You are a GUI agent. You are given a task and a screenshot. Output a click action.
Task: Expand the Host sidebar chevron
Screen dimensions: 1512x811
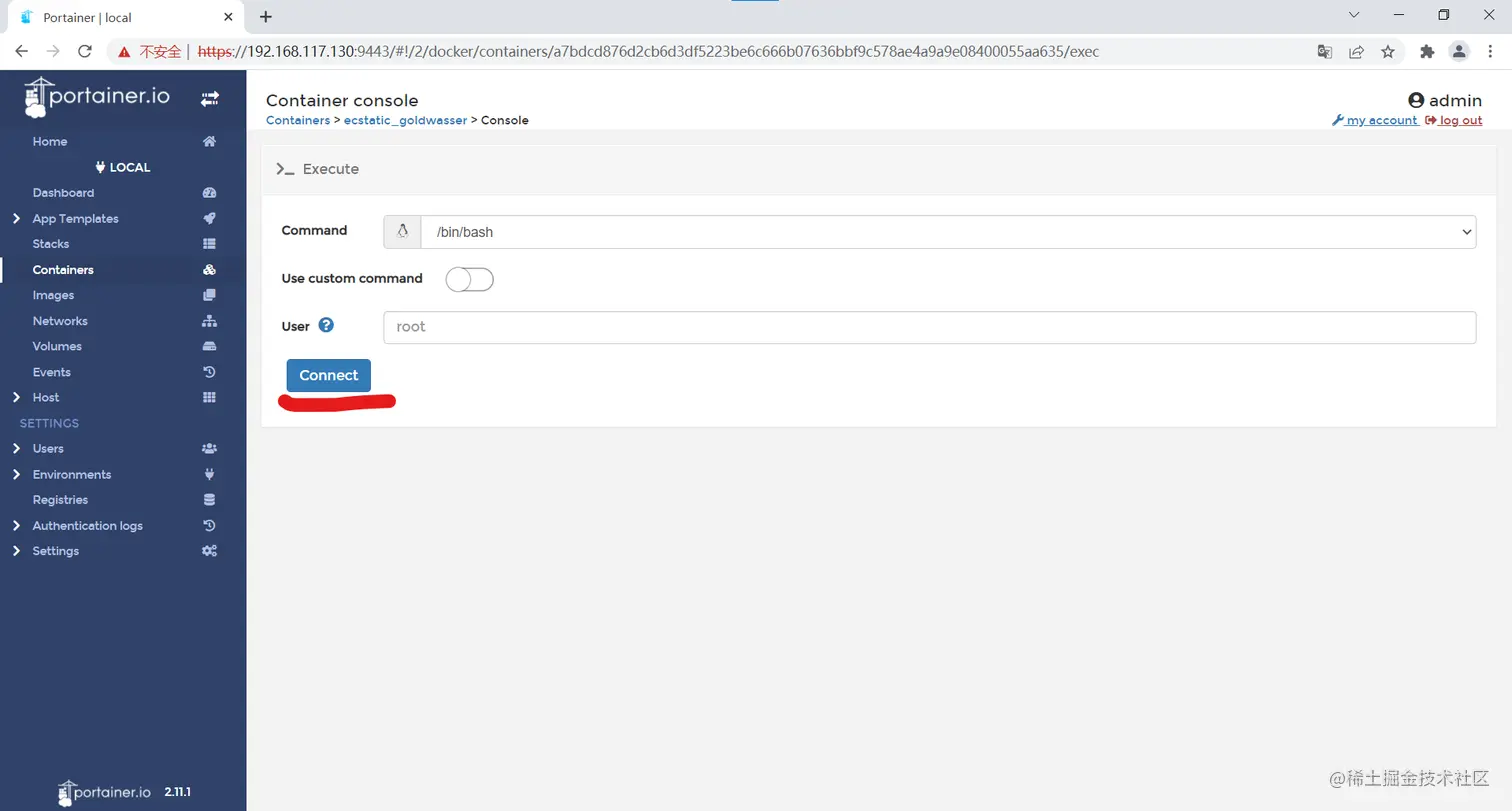pos(16,398)
